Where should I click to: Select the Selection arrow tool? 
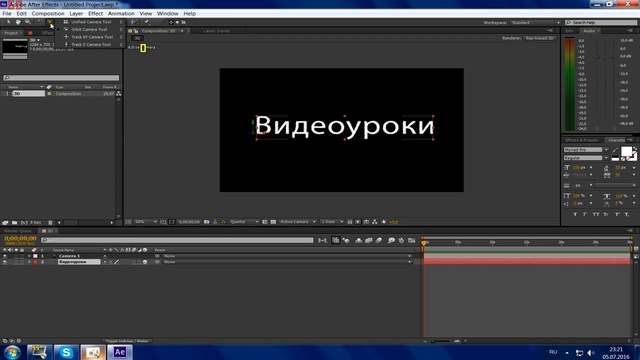coord(8,22)
